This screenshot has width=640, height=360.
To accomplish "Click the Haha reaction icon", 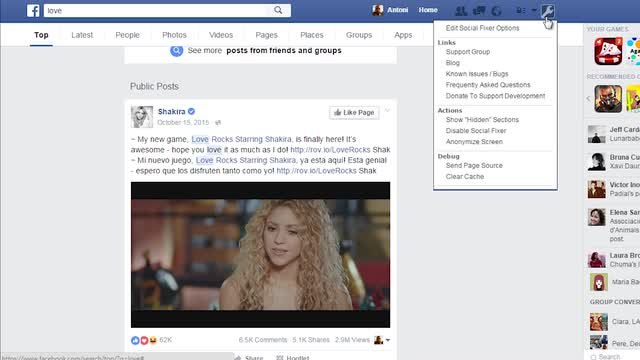I will pyautogui.click(x=153, y=340).
